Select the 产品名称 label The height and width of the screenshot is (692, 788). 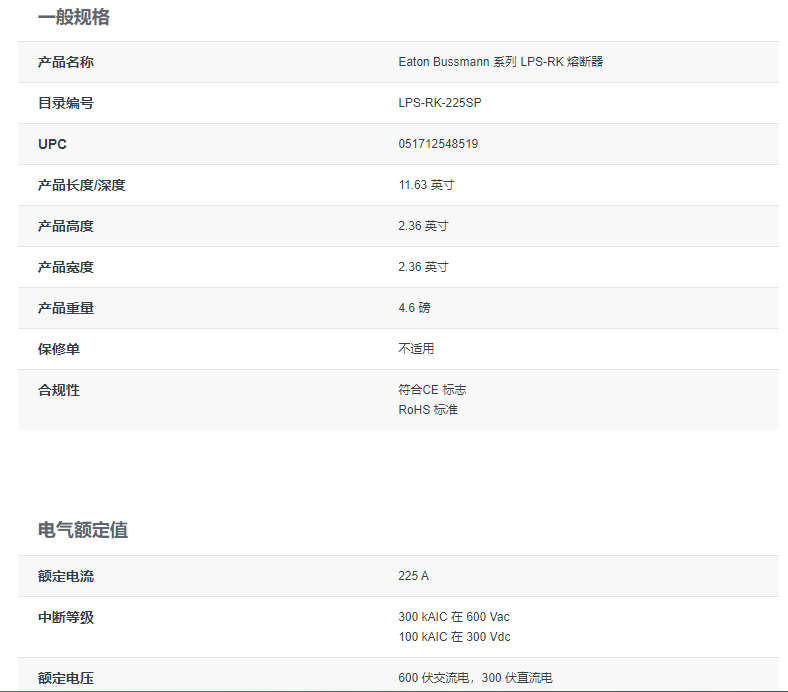(x=66, y=62)
